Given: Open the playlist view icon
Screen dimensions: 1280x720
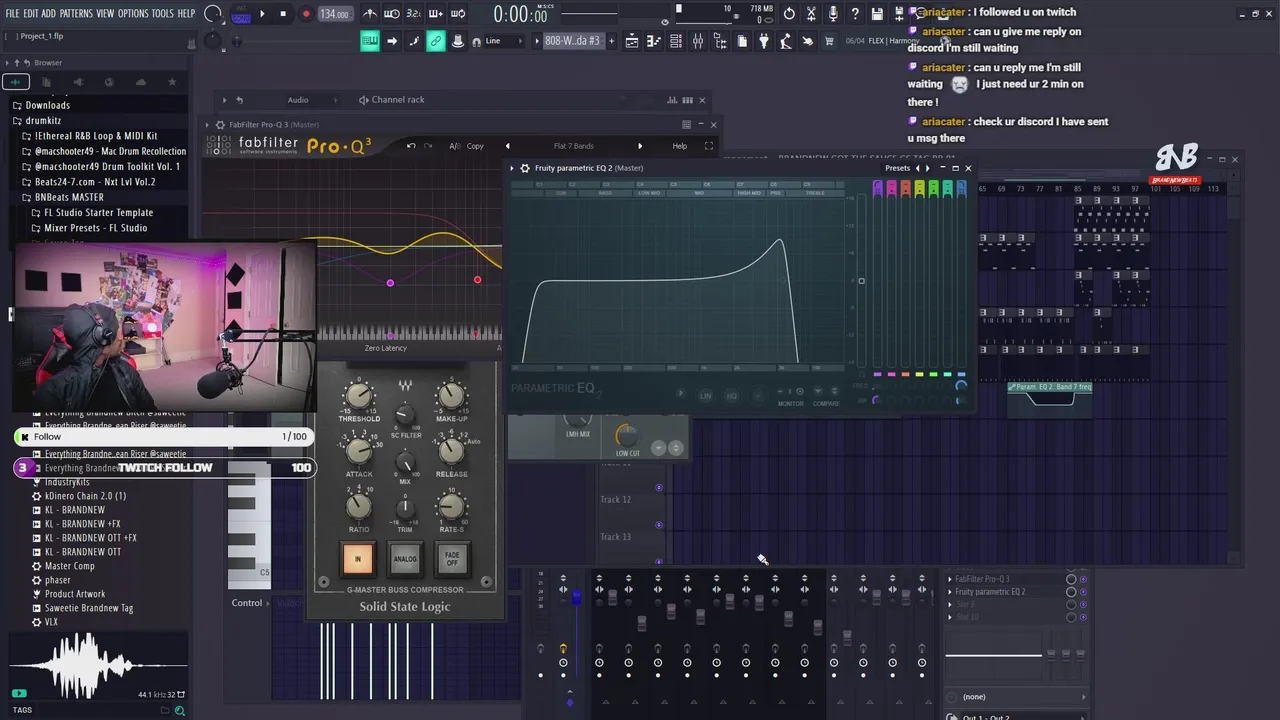Looking at the screenshot, I should [632, 41].
